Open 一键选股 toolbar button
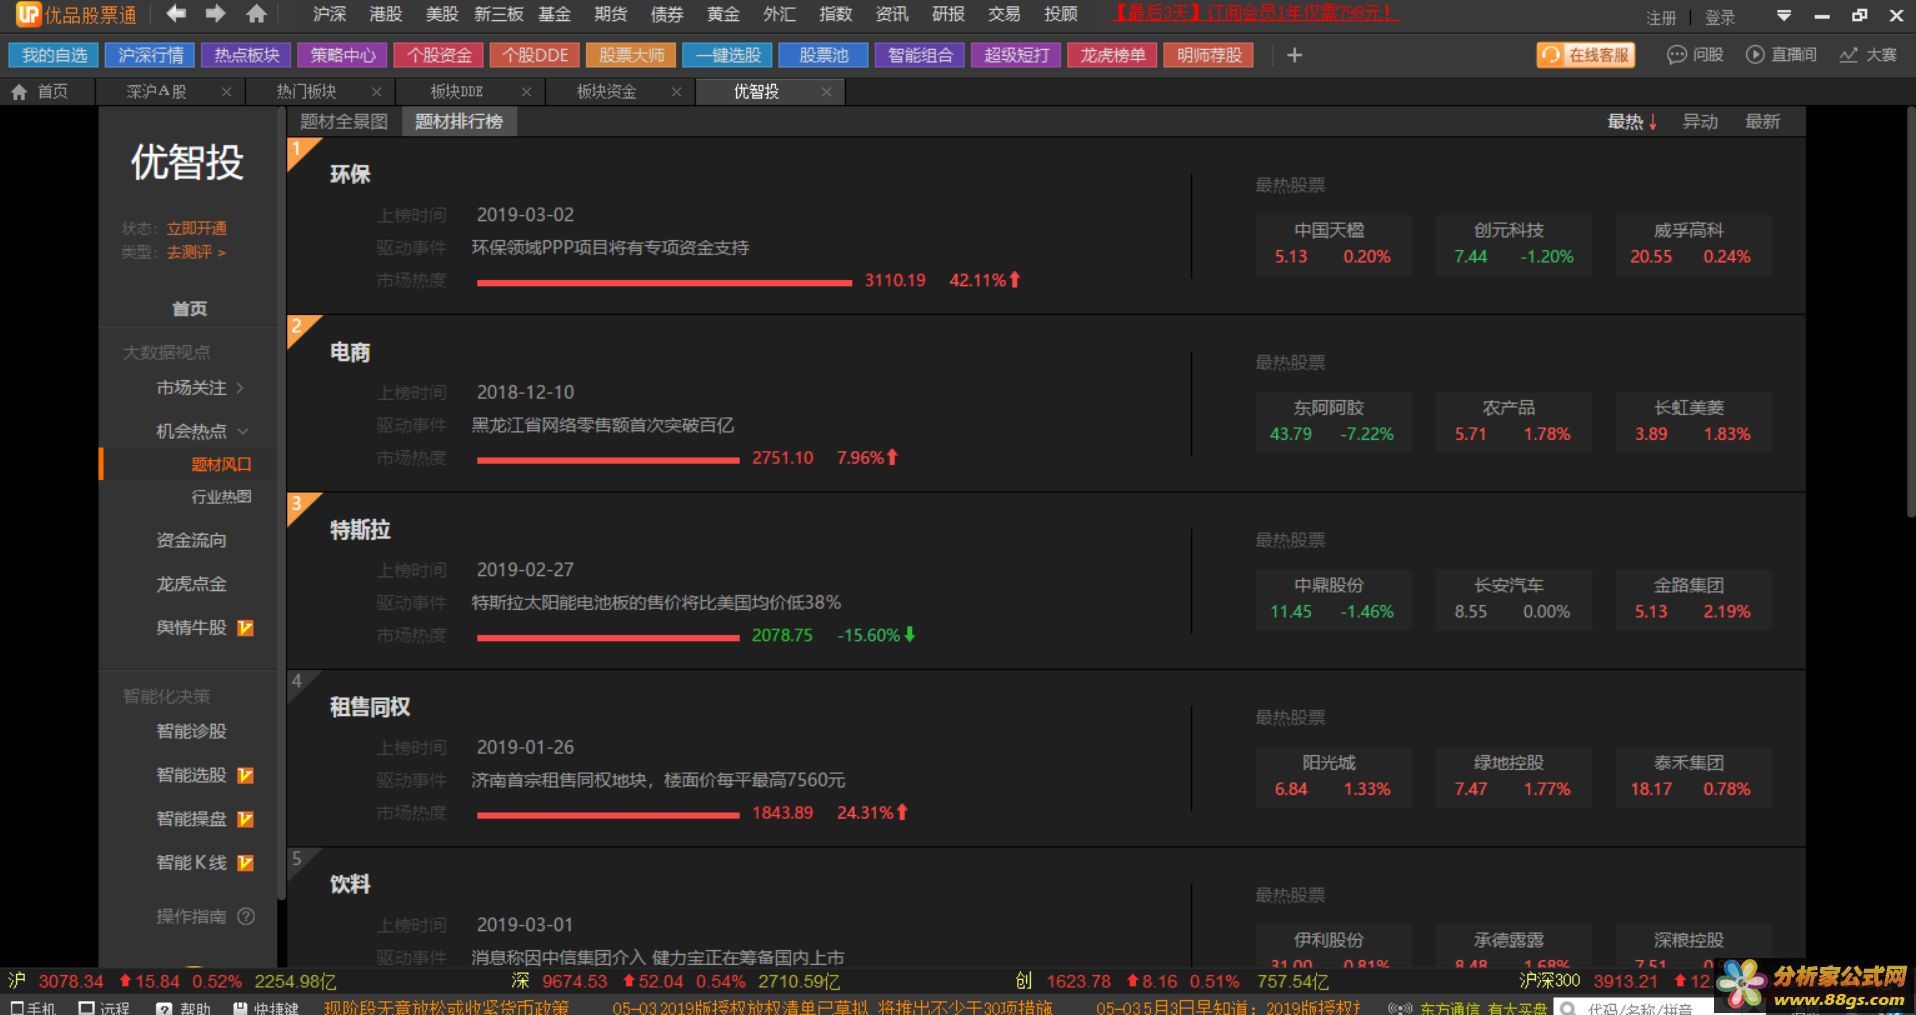Viewport: 1916px width, 1015px height. [728, 55]
